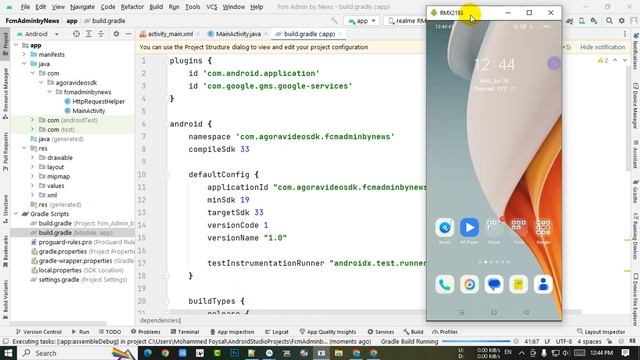Viewport: 640px width, 360px height.
Task: Tap the phone Home navigation button
Action: pyautogui.click(x=494, y=312)
